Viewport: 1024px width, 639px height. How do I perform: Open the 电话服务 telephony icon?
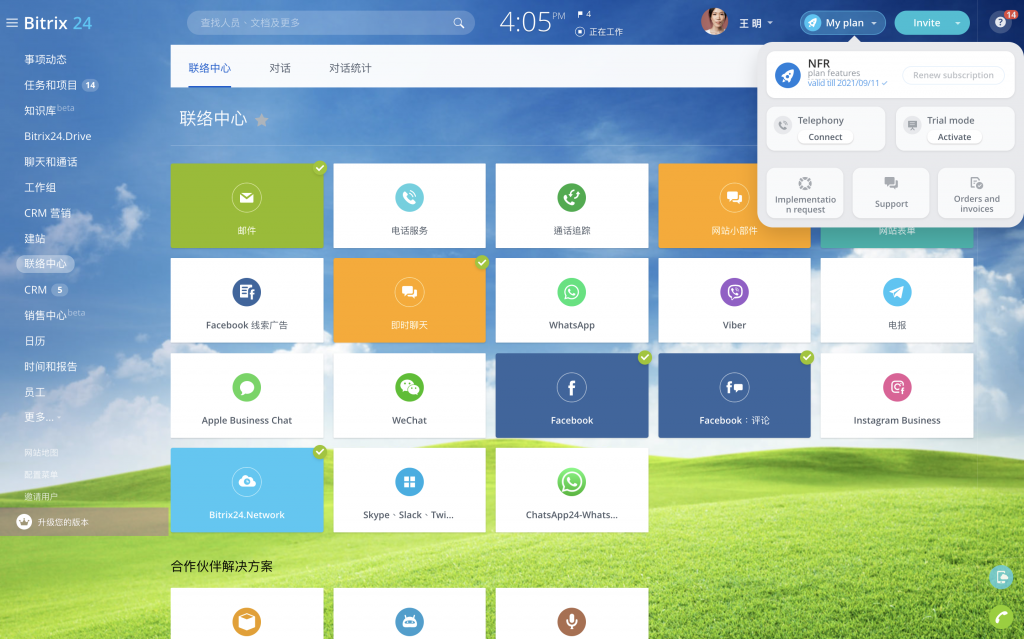point(409,197)
